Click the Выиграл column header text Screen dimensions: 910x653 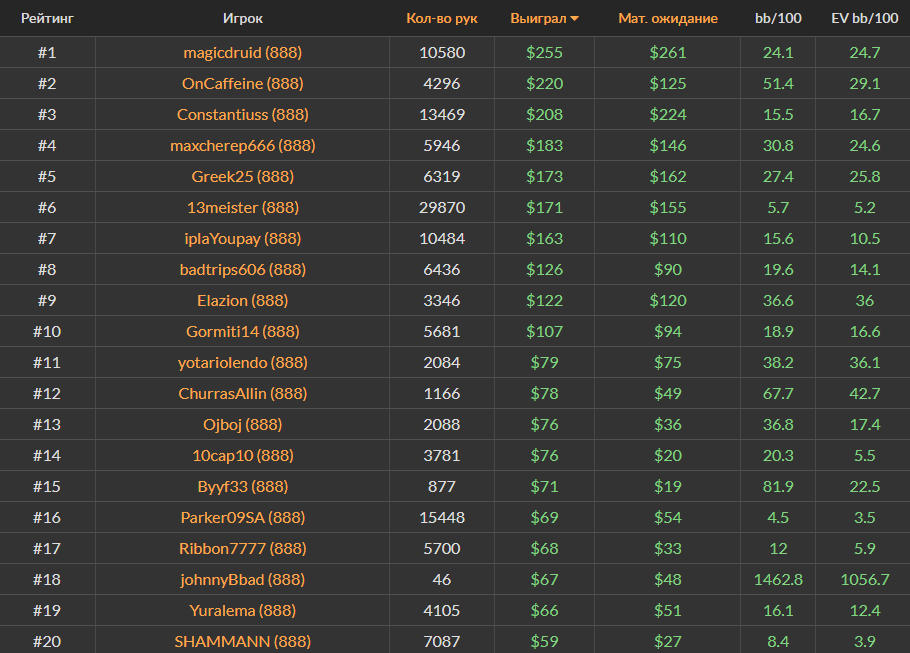click(537, 18)
